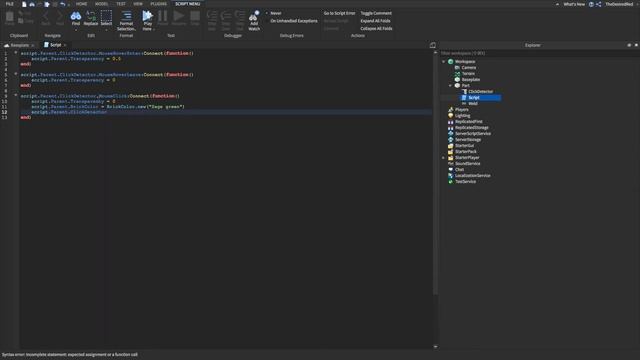640x360 pixels.
Task: Select TestService in Explorer
Action: pyautogui.click(x=465, y=182)
